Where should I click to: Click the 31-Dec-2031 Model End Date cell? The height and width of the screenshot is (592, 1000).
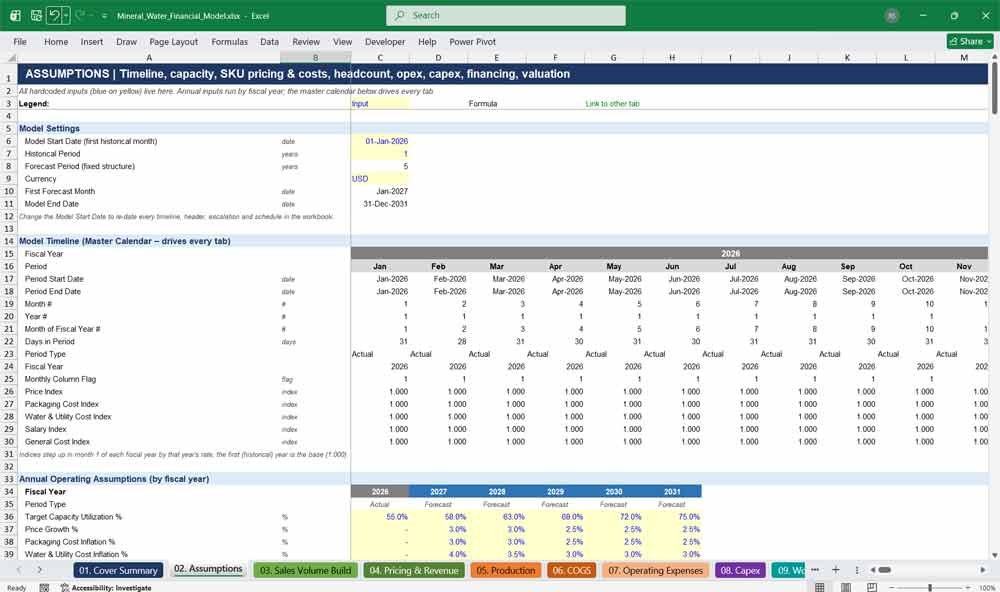pyautogui.click(x=380, y=204)
